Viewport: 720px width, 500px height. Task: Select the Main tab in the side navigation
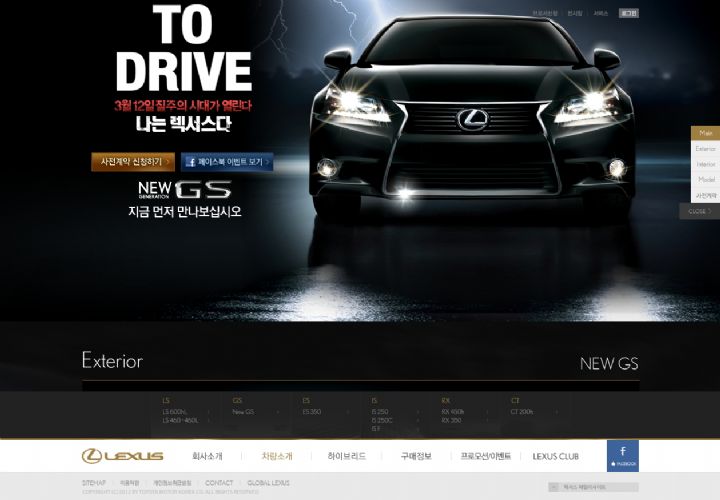(x=705, y=133)
